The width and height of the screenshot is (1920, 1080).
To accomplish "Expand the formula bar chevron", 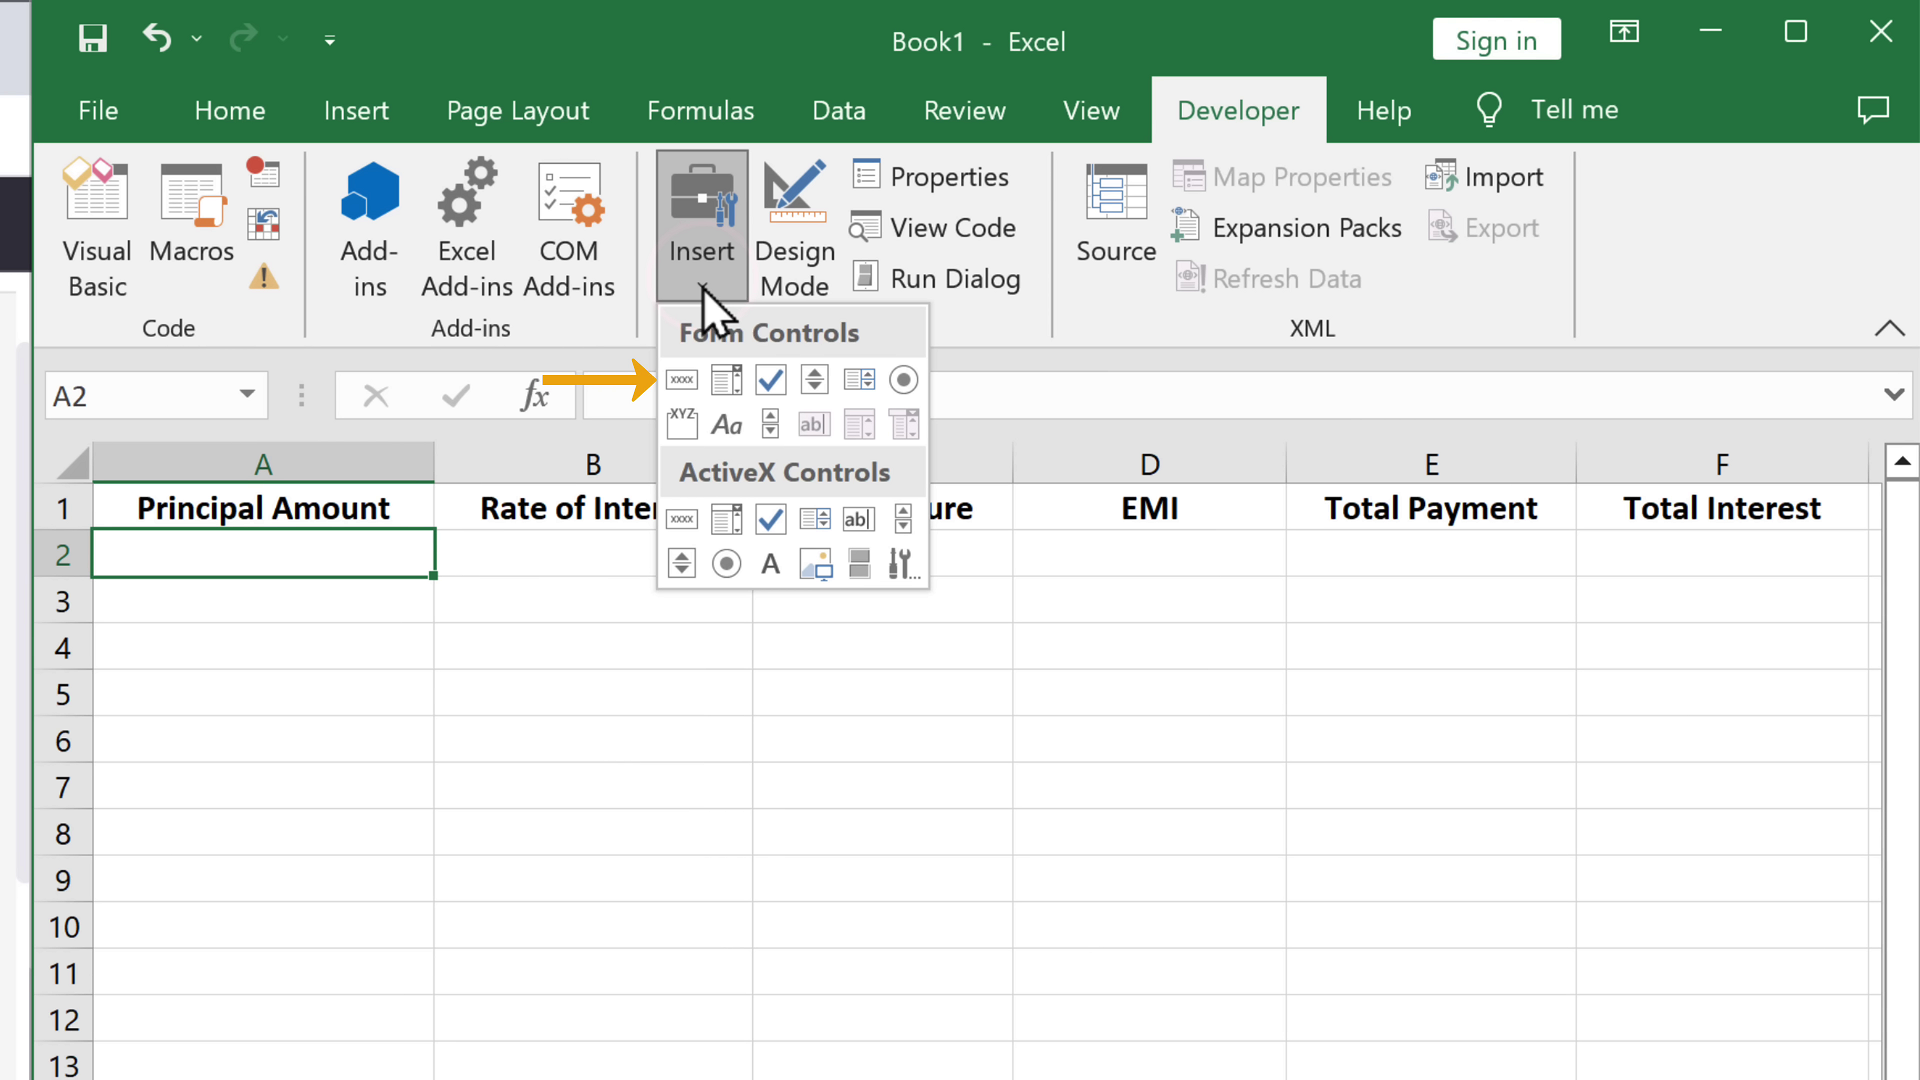I will pos(1893,395).
